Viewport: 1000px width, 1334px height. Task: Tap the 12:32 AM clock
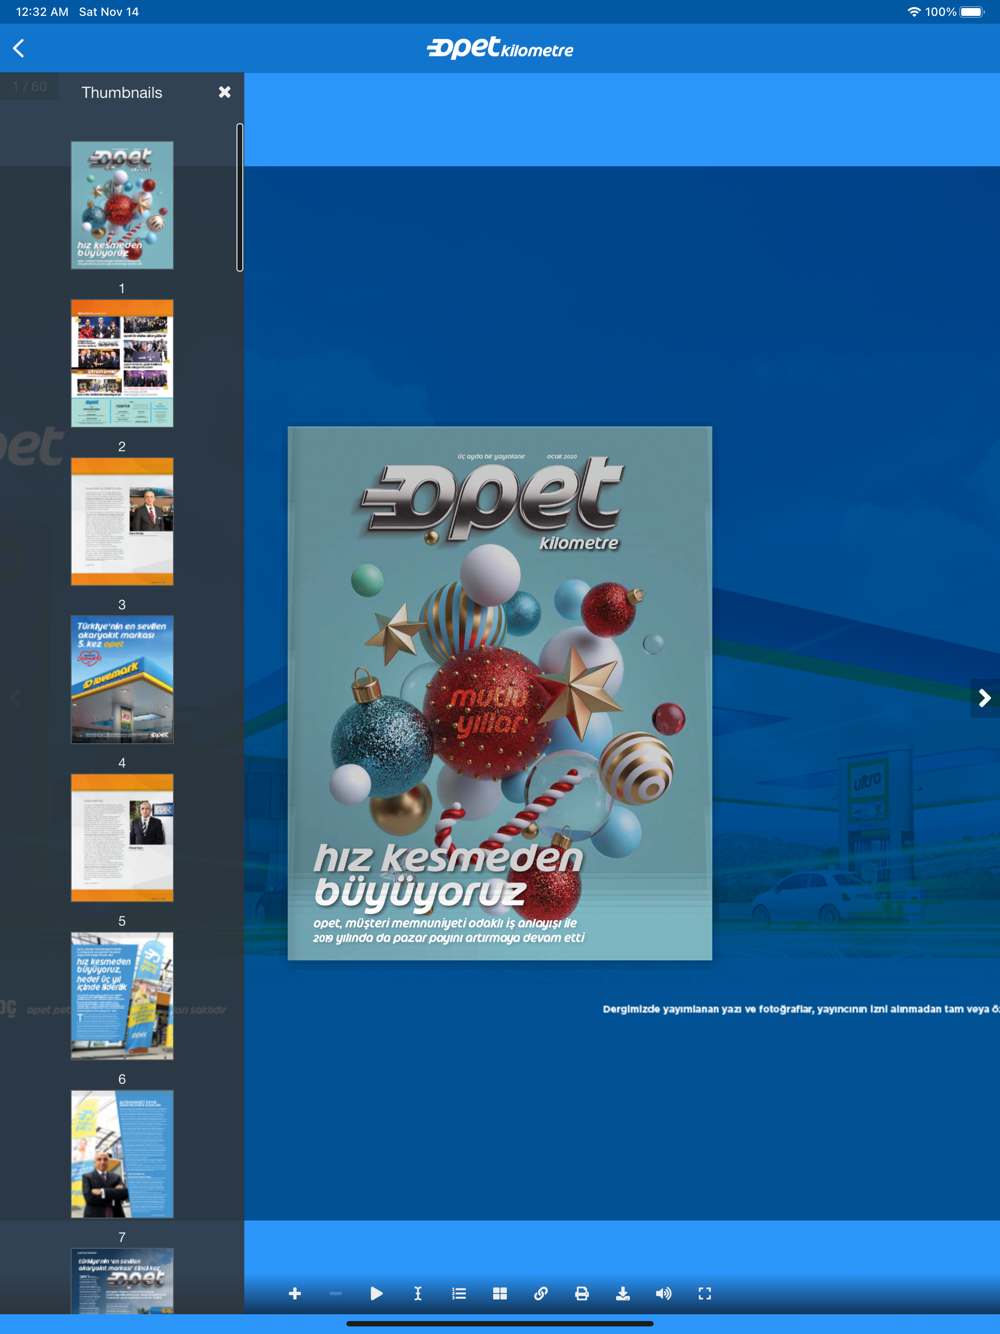[42, 12]
